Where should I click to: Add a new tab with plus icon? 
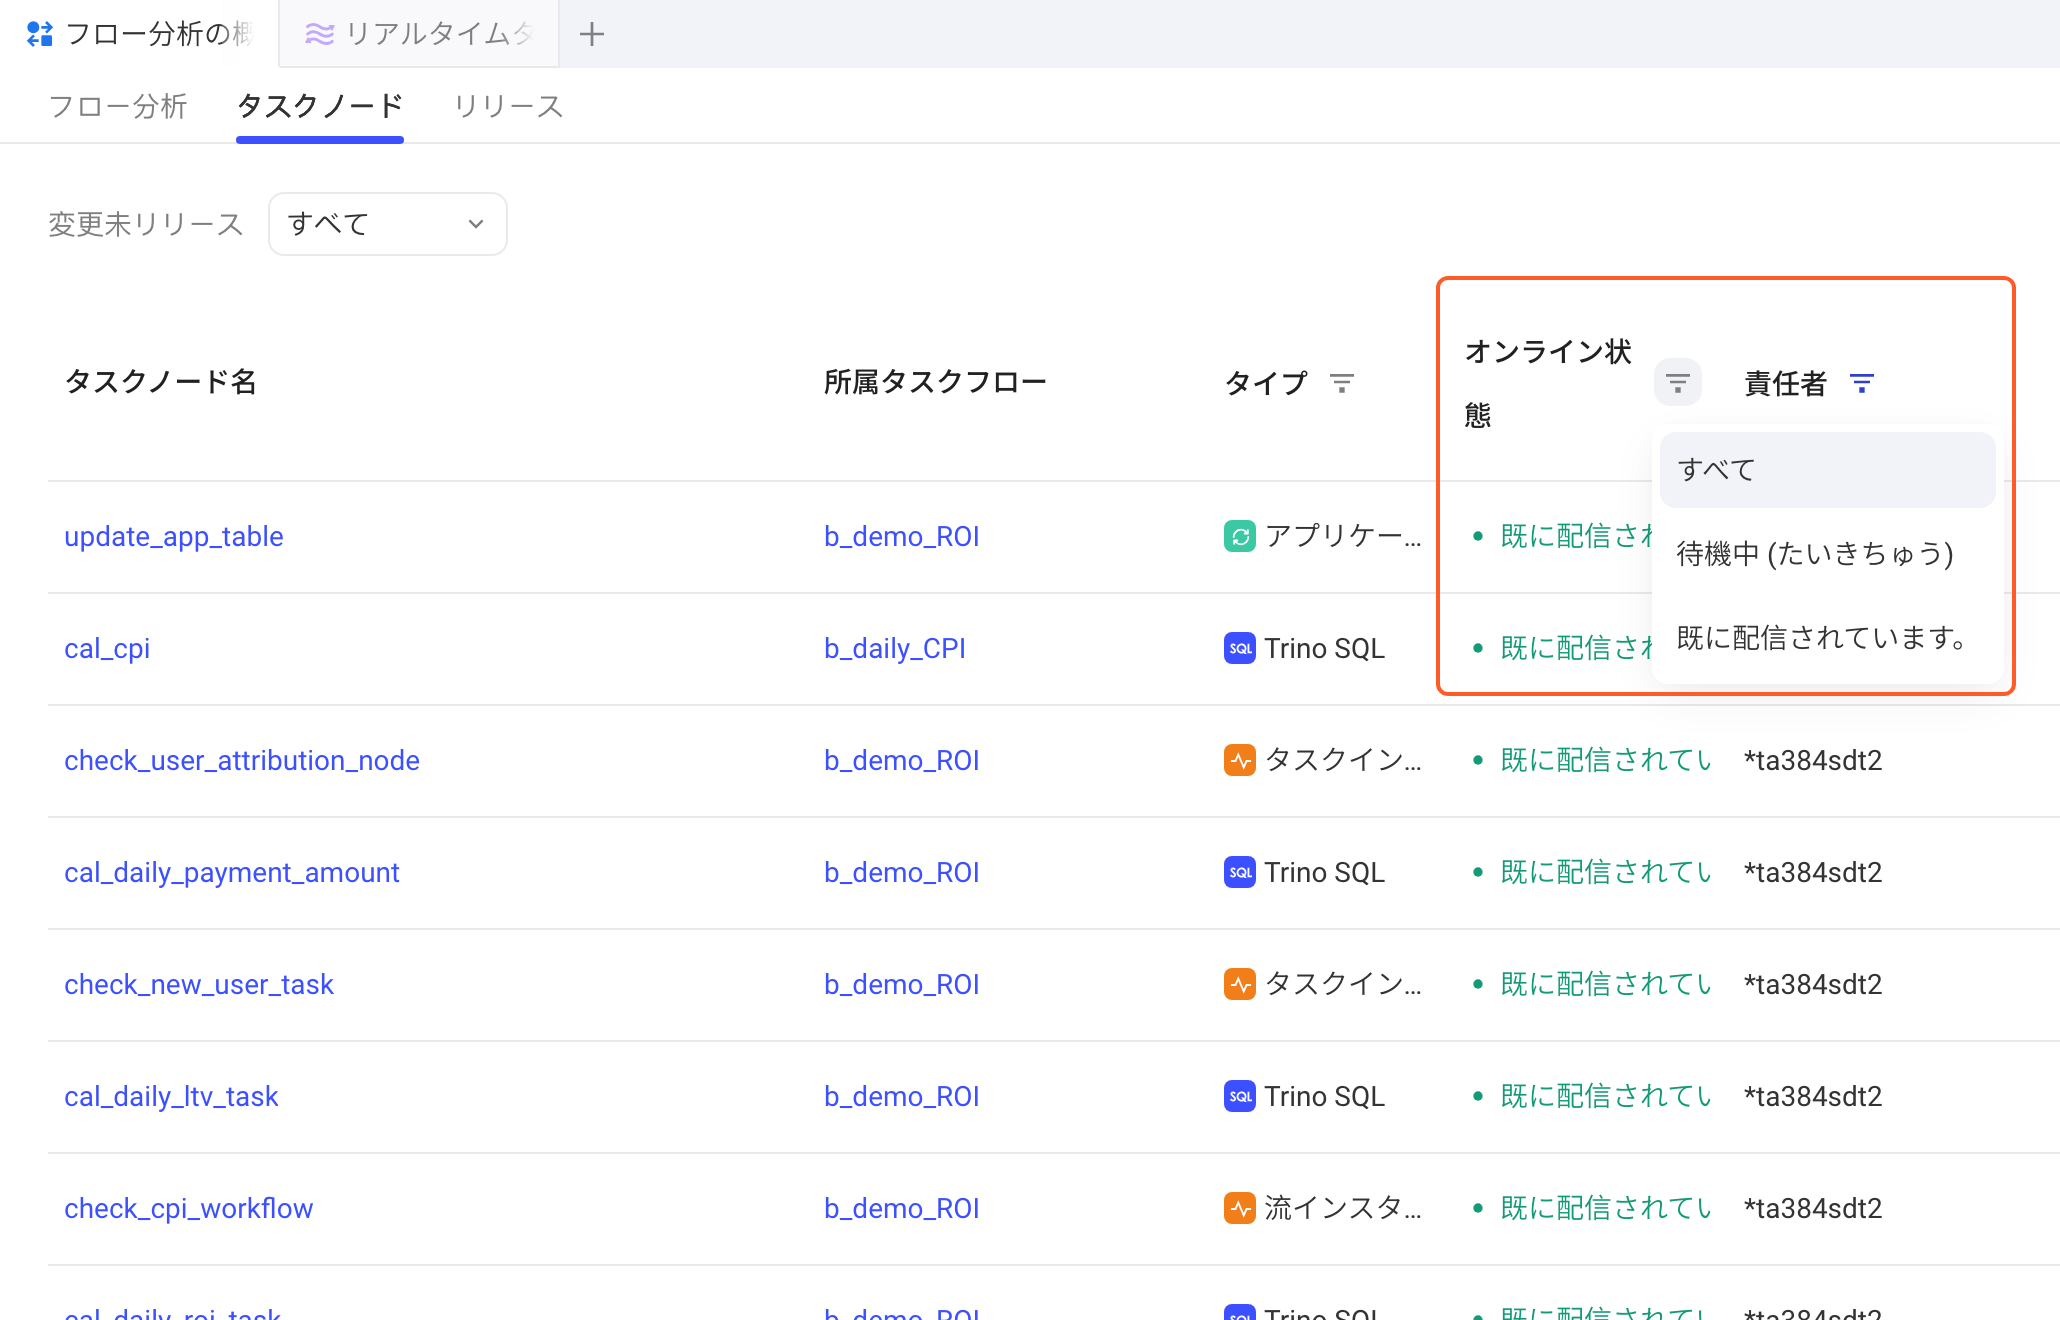(592, 34)
